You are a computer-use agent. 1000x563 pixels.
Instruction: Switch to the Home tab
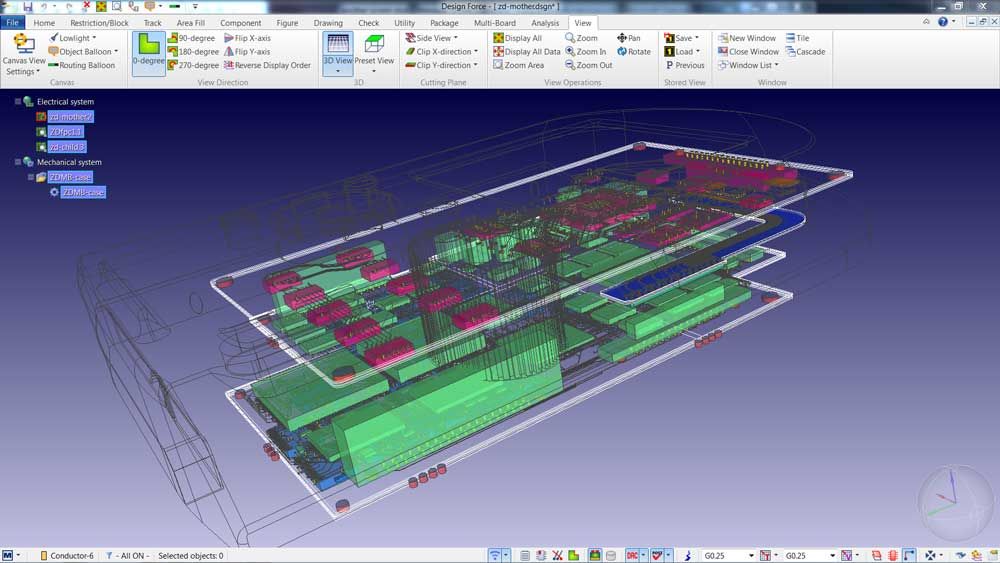click(44, 22)
